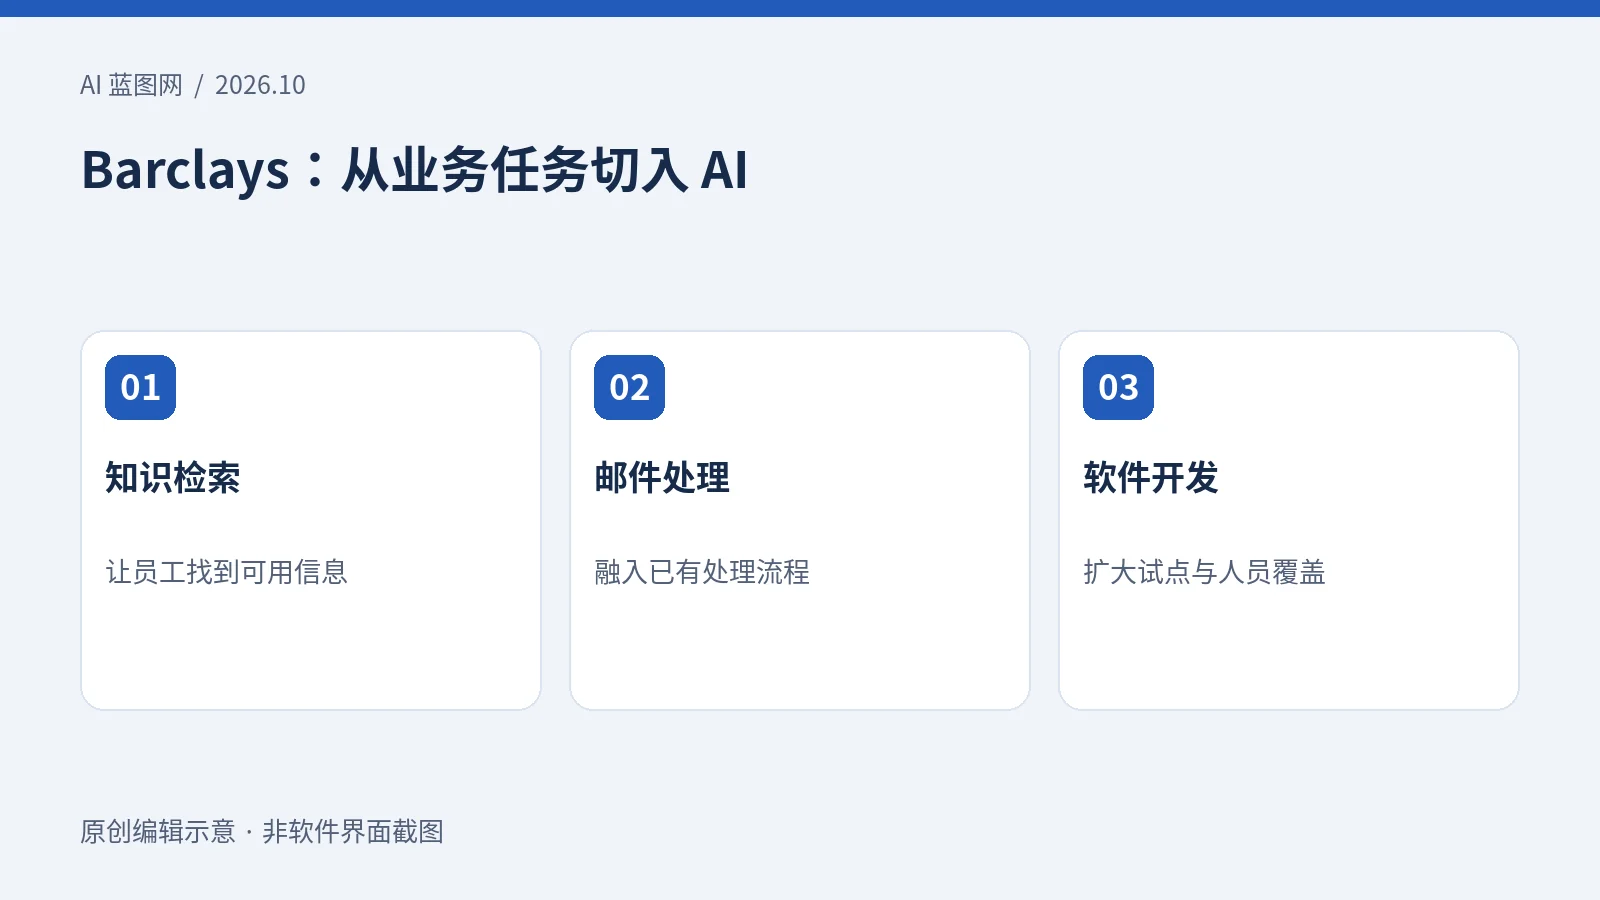Click the footer text 非软件界面截图
Image resolution: width=1600 pixels, height=900 pixels.
pyautogui.click(x=353, y=832)
